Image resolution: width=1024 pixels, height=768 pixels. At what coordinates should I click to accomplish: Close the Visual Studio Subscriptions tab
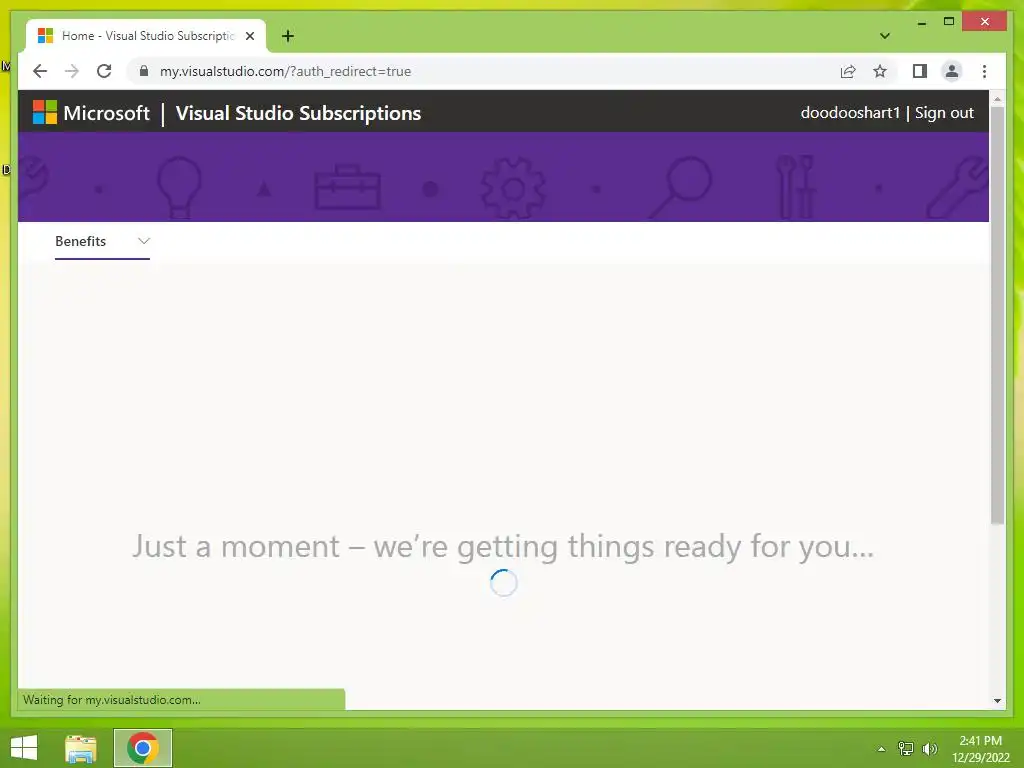point(249,36)
